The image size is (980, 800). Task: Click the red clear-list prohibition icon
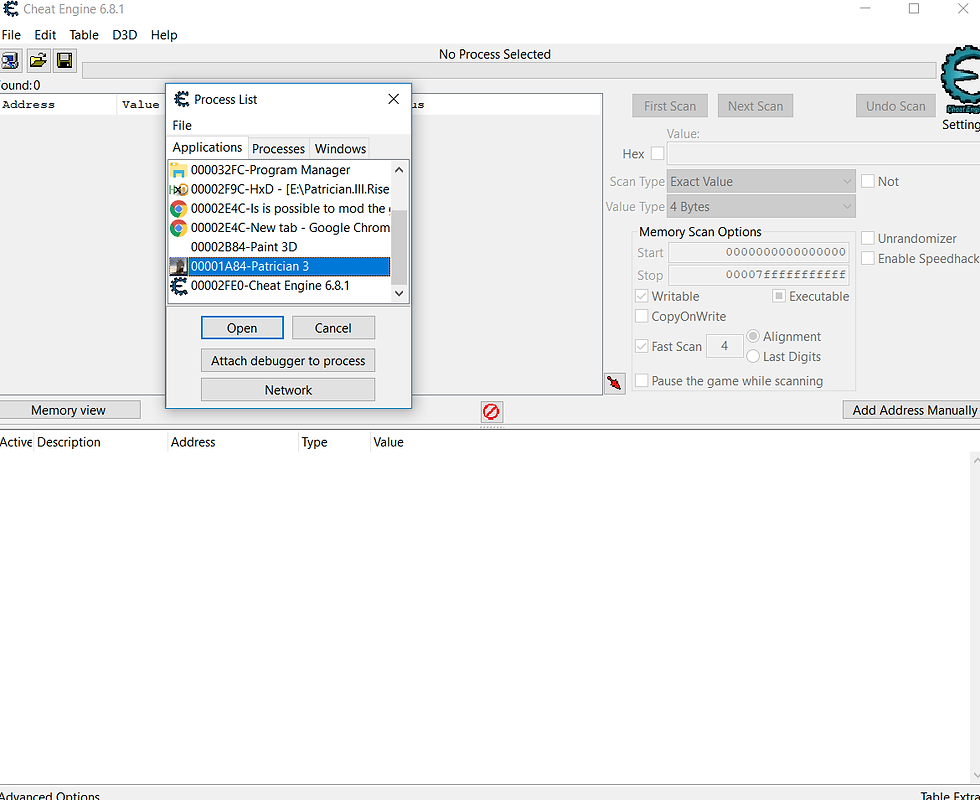point(491,411)
